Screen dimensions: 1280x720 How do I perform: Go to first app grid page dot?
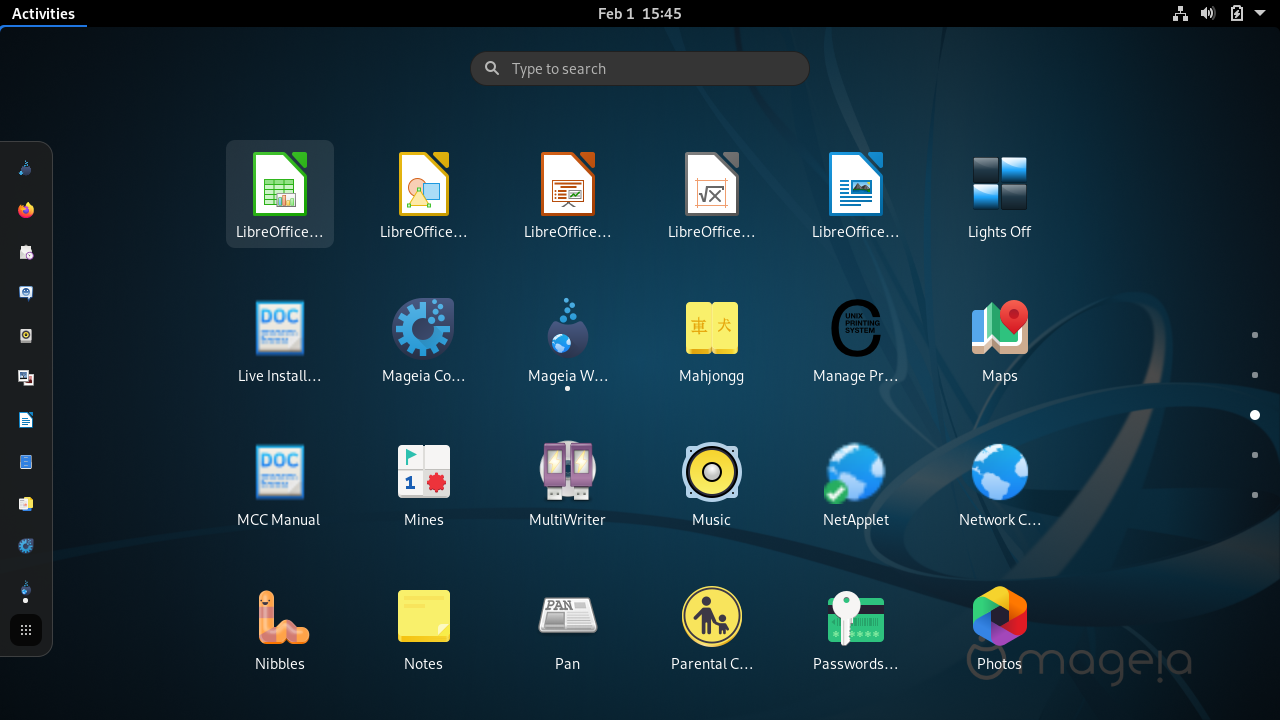1255,335
